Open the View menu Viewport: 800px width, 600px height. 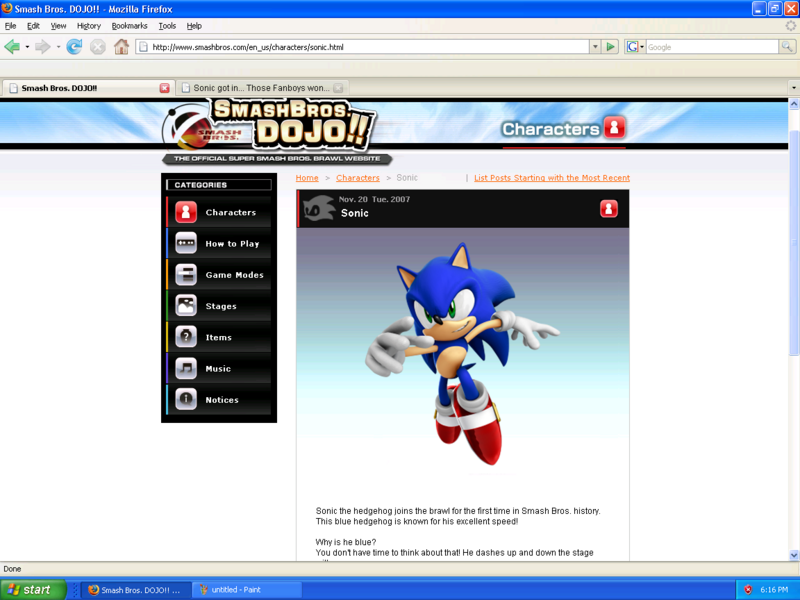point(58,26)
